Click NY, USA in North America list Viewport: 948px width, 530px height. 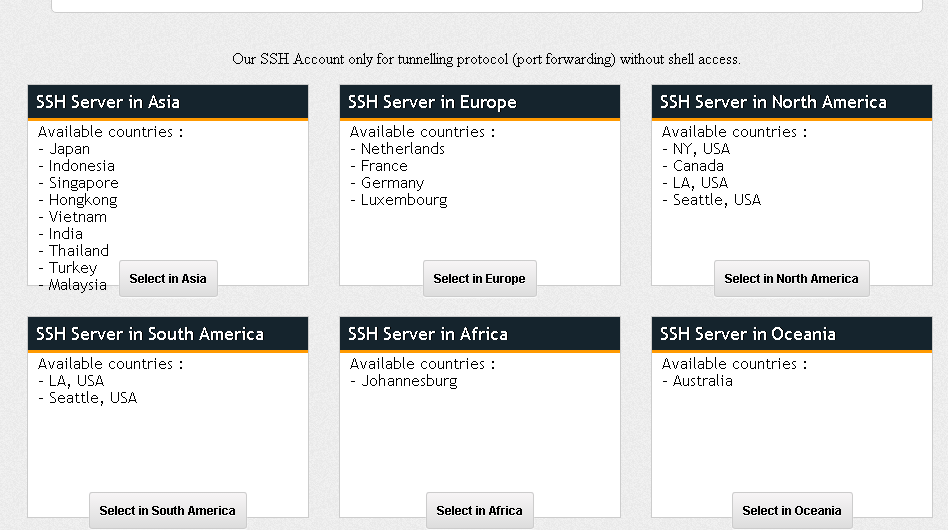701,149
